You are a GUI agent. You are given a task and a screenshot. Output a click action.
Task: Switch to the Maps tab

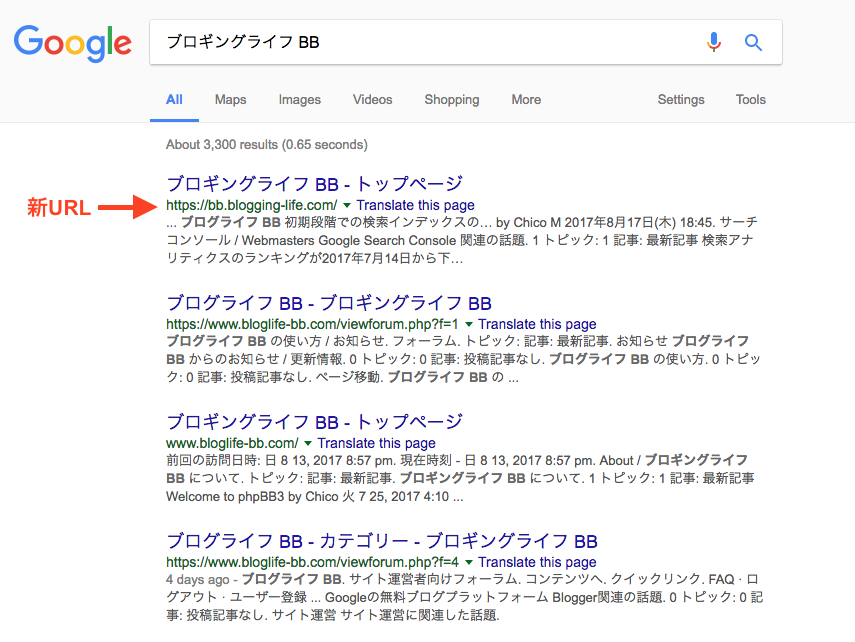[231, 100]
